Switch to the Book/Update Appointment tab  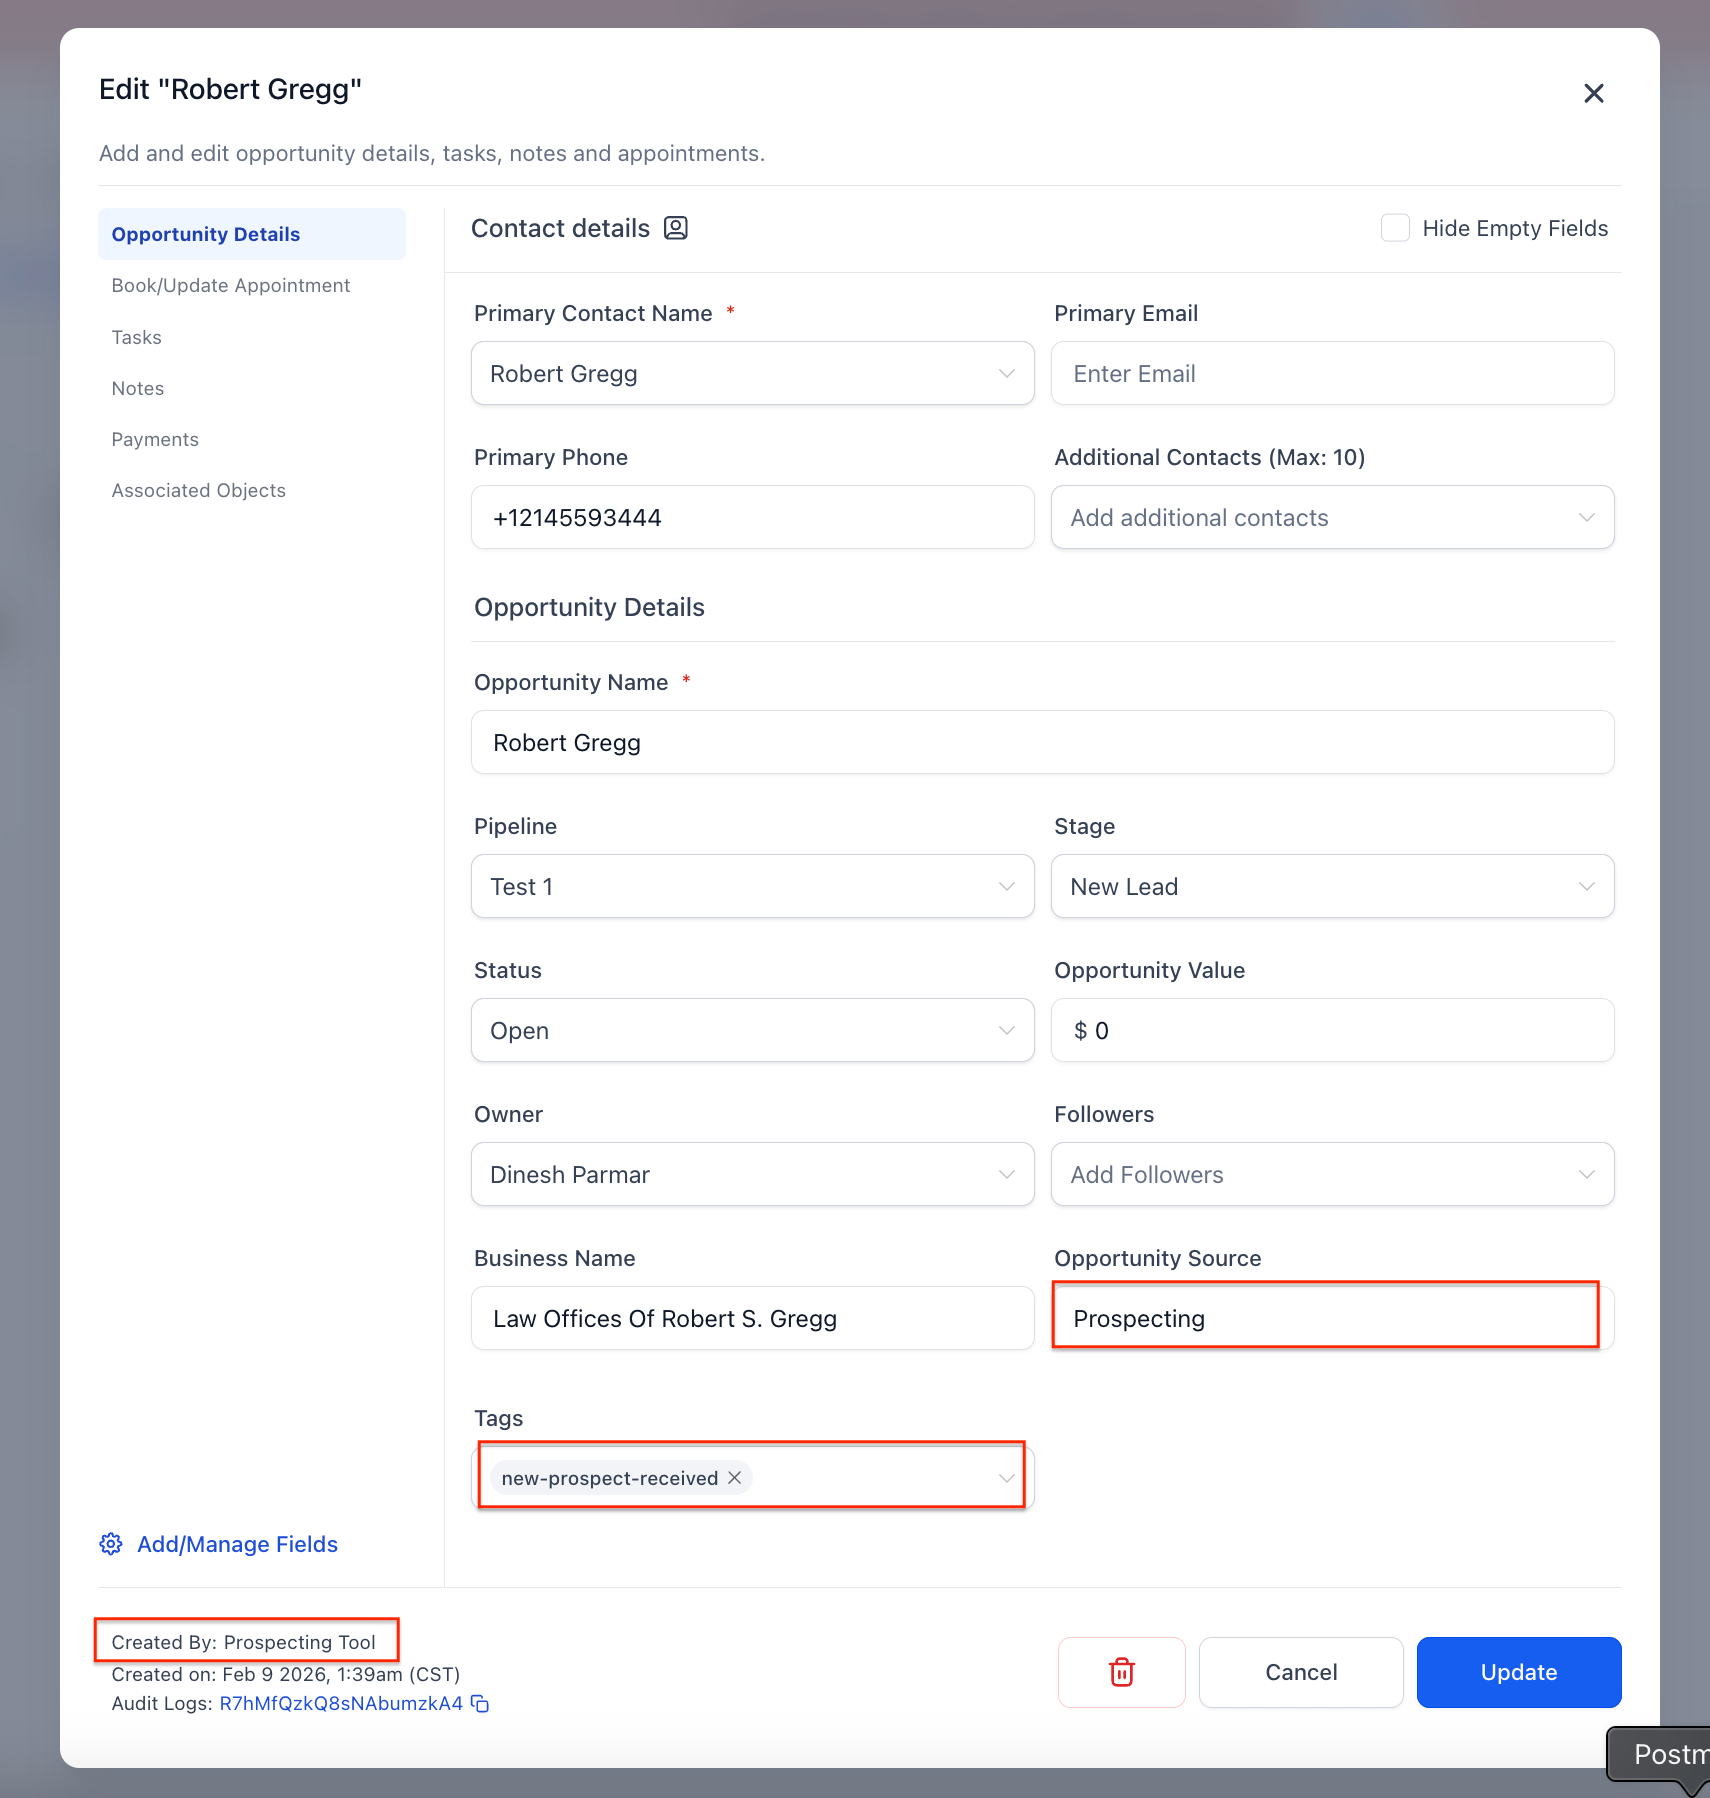pos(231,285)
